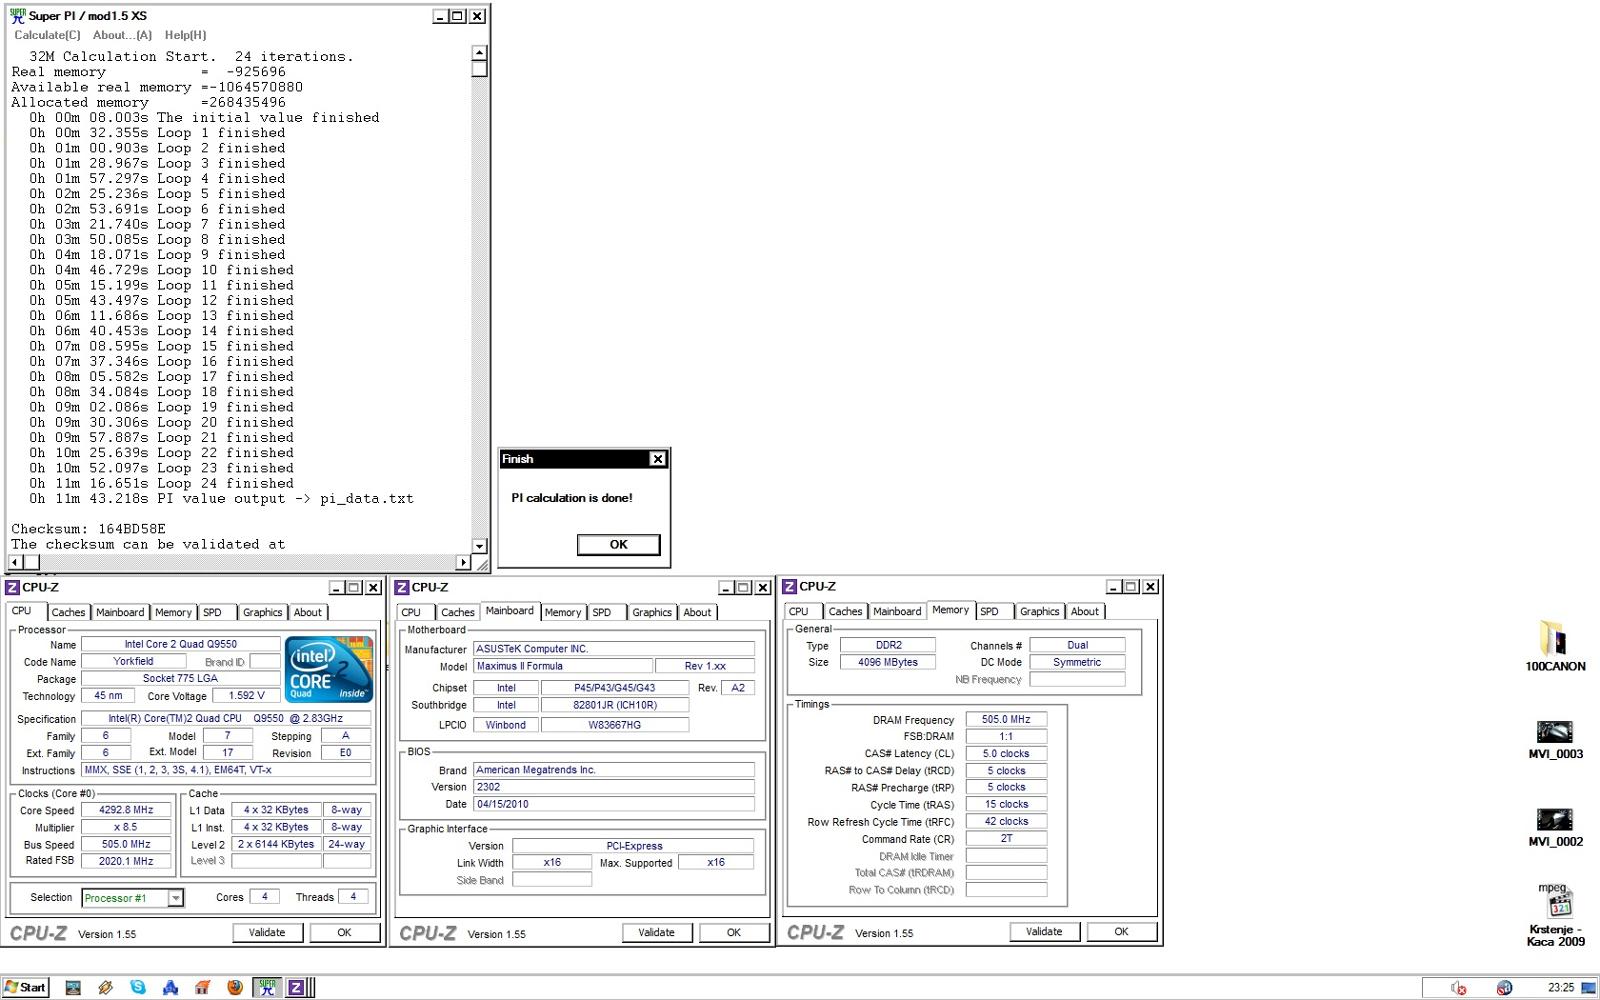Open the Processor #1 selection dropdown
This screenshot has height=1000, width=1600.
176,898
